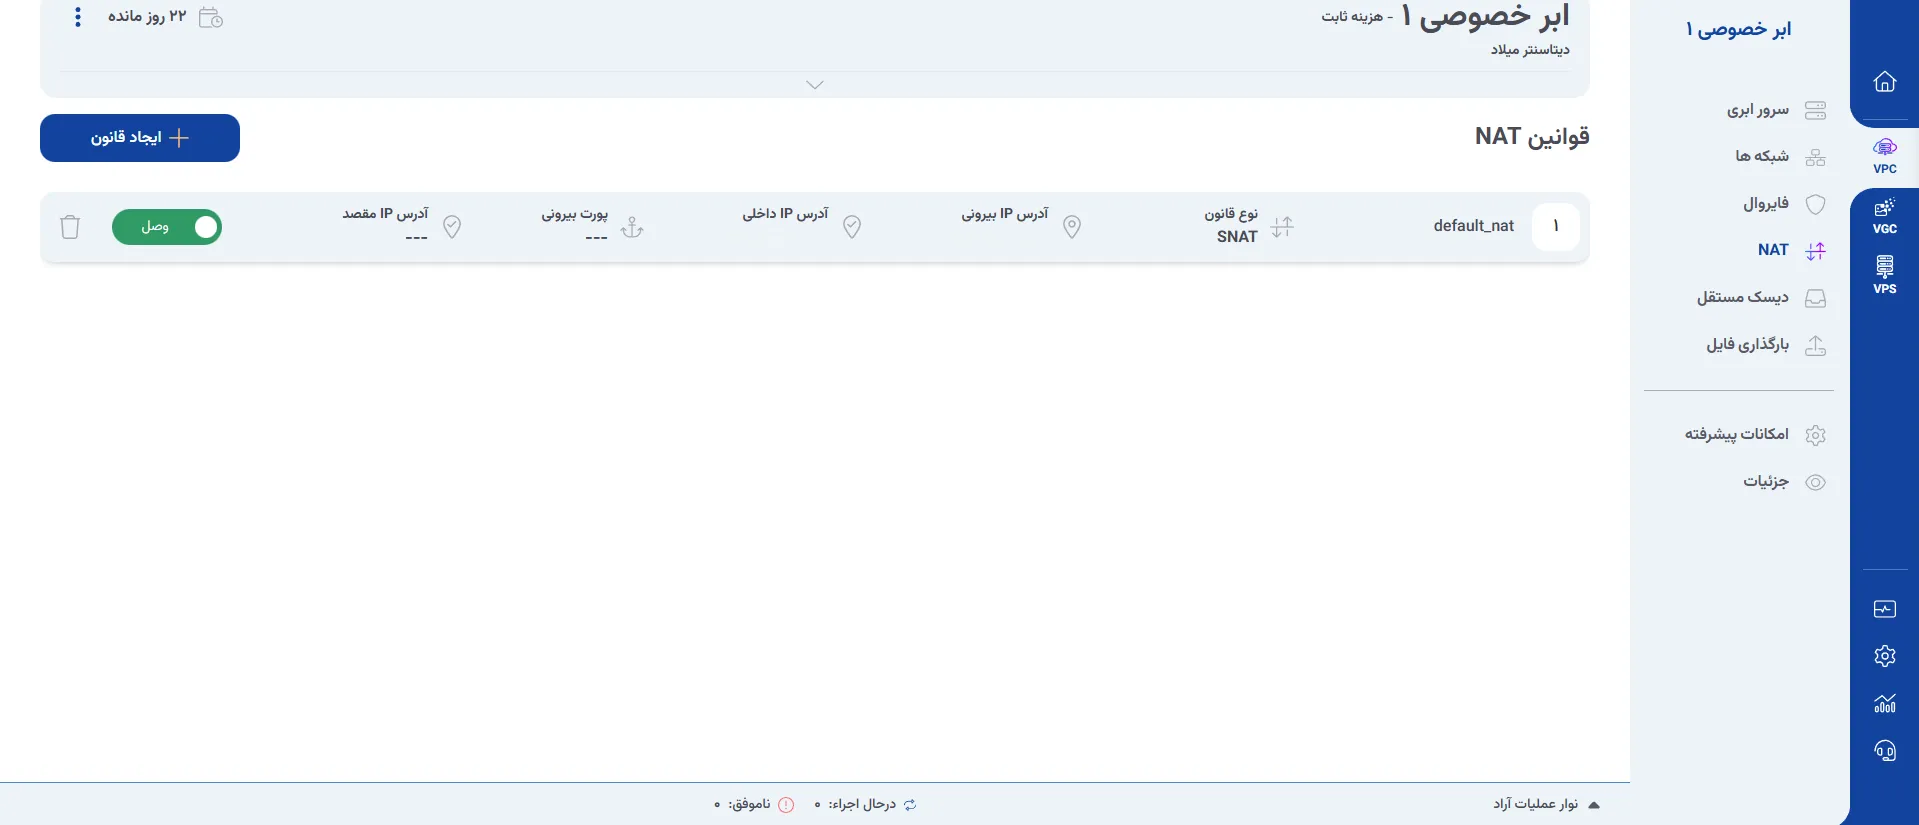Click the anchor icon for پورت بیرونی
This screenshot has width=1919, height=825.
point(632,227)
